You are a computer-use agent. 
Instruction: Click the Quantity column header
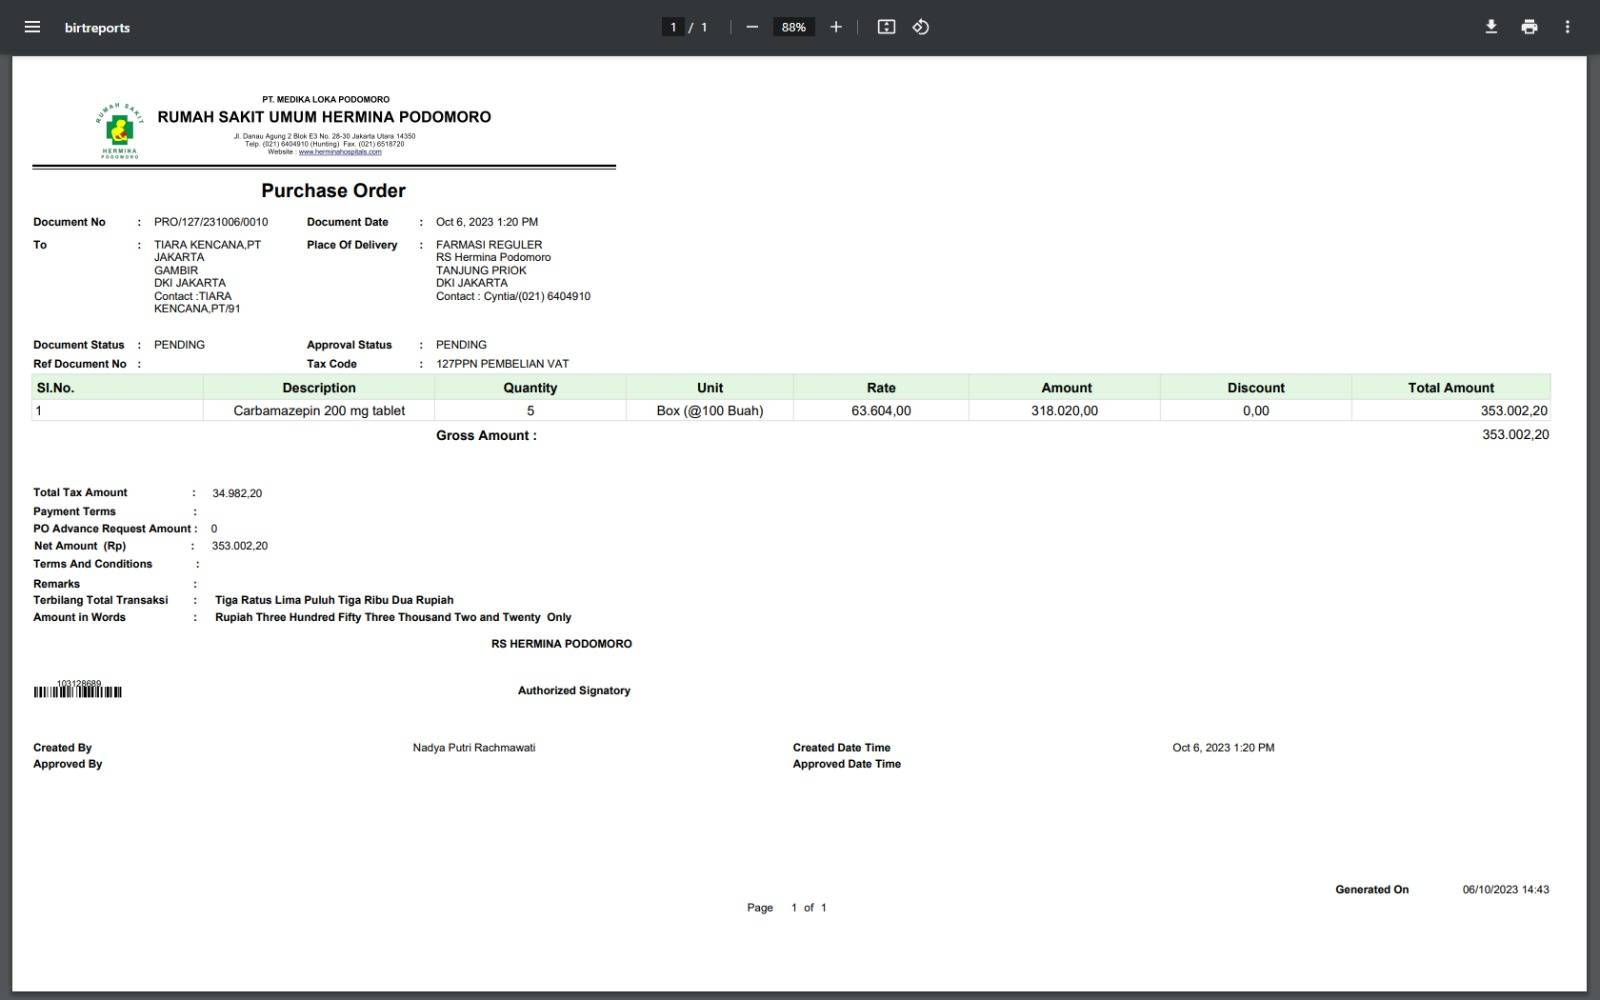pos(530,388)
